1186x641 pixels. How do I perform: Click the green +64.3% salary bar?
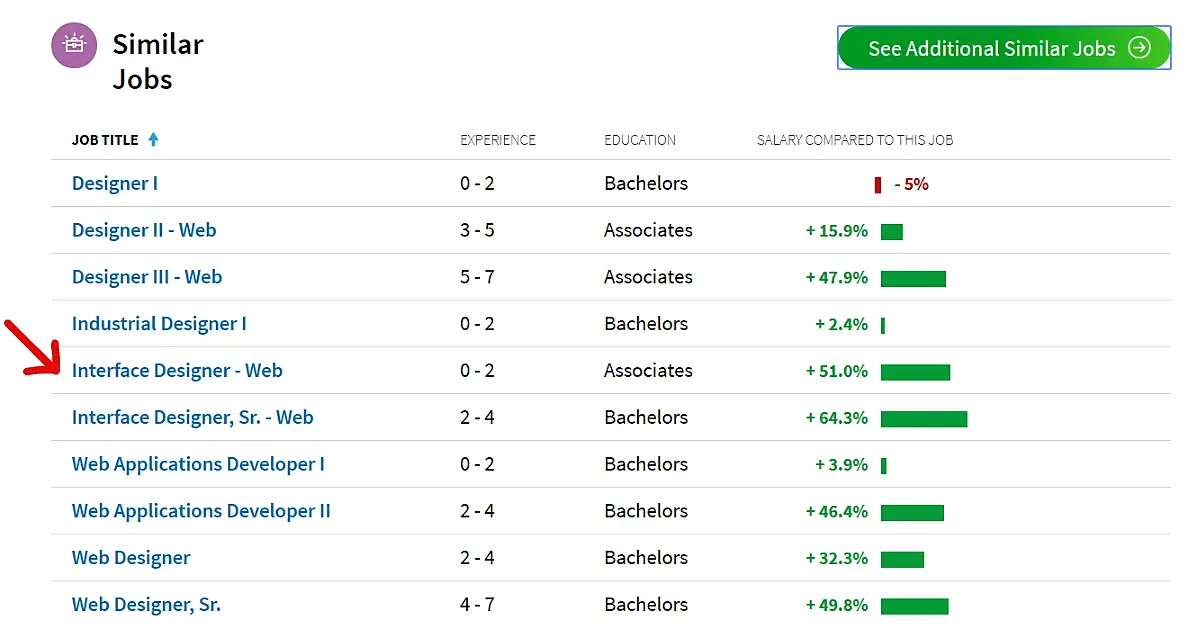(924, 419)
